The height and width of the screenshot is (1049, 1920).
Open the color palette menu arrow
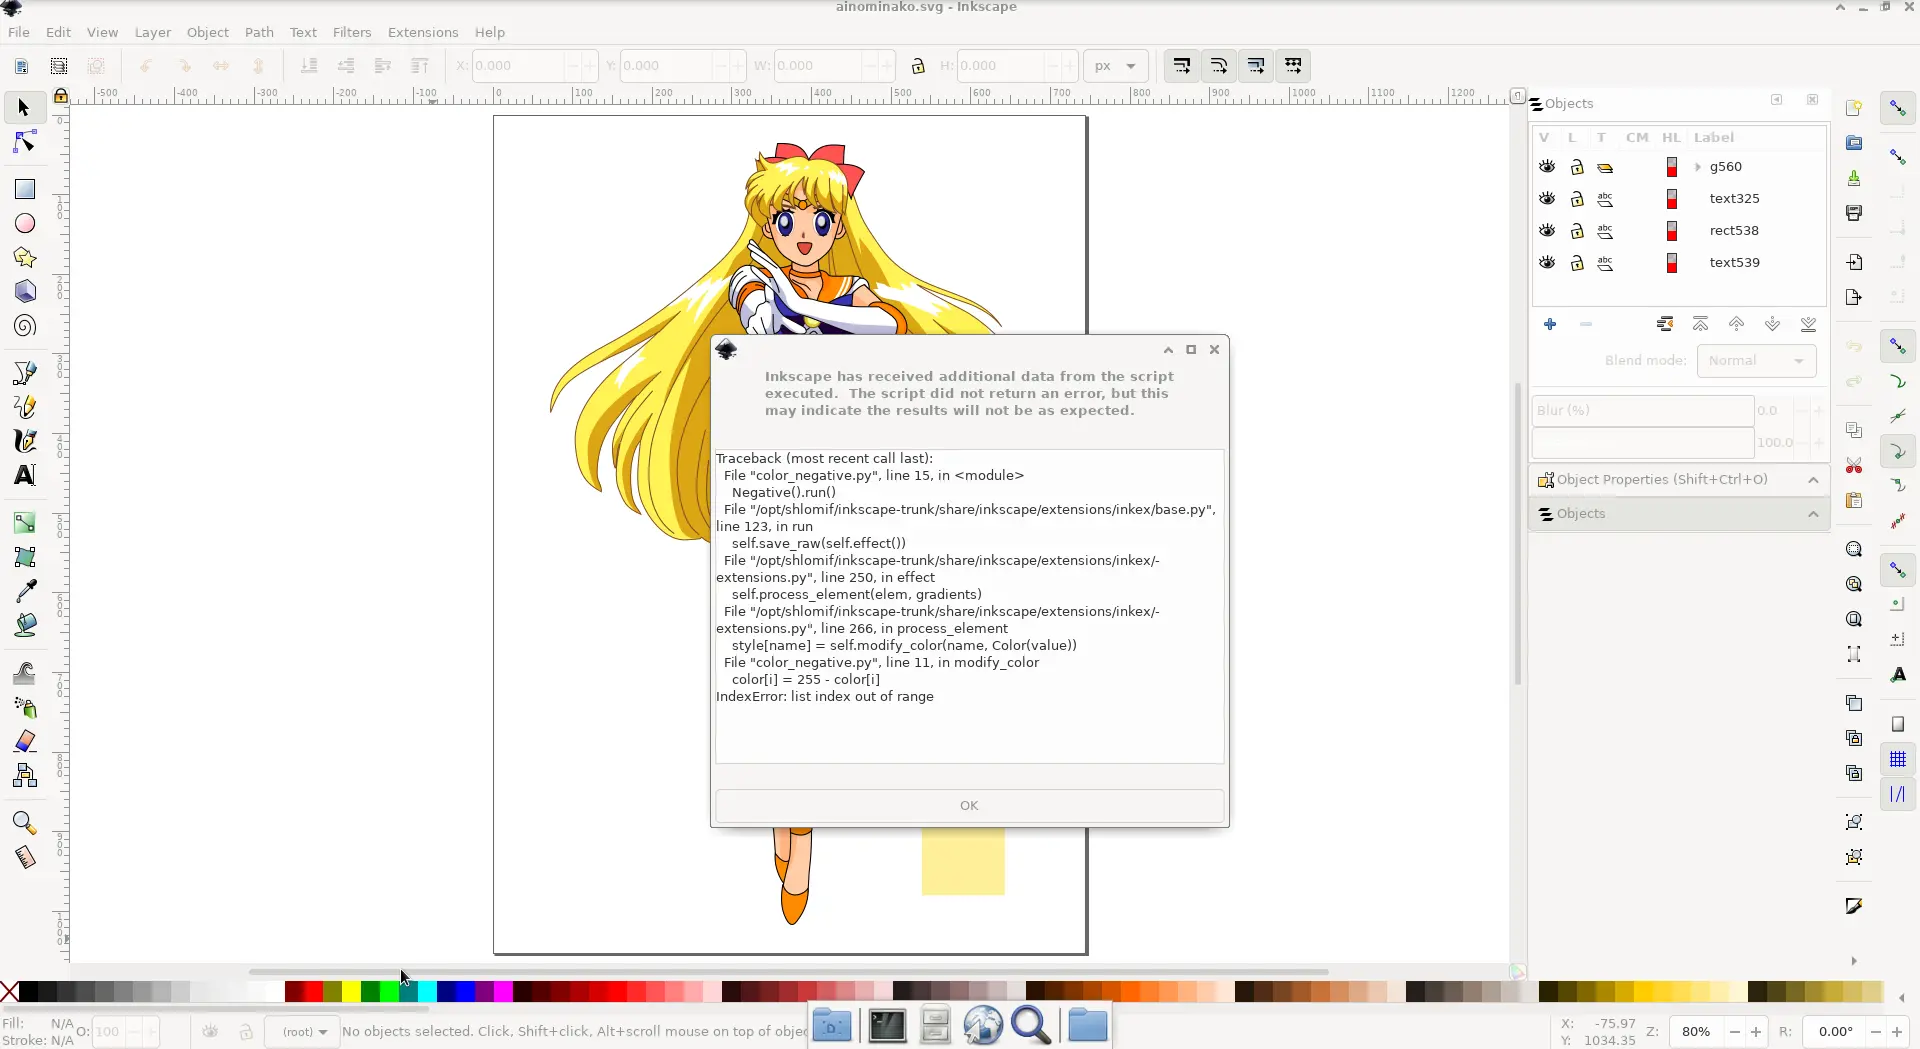(1901, 997)
